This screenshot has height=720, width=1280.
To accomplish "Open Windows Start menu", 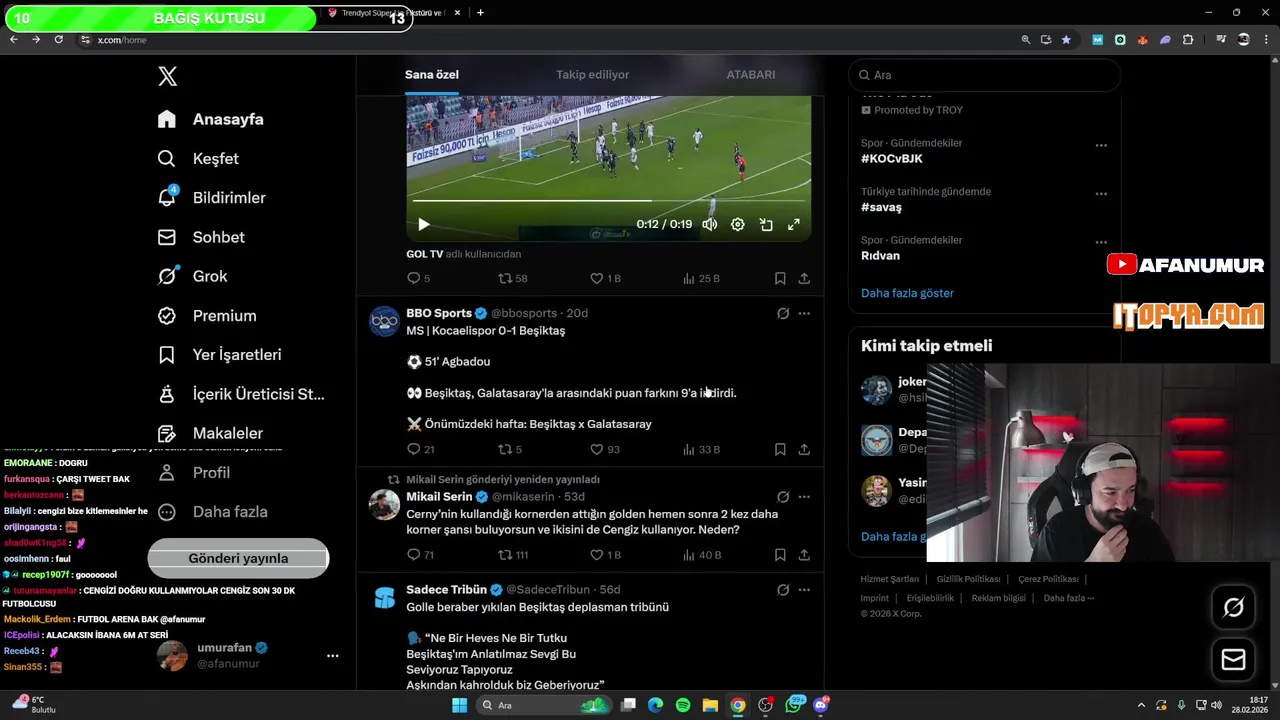I will click(459, 705).
